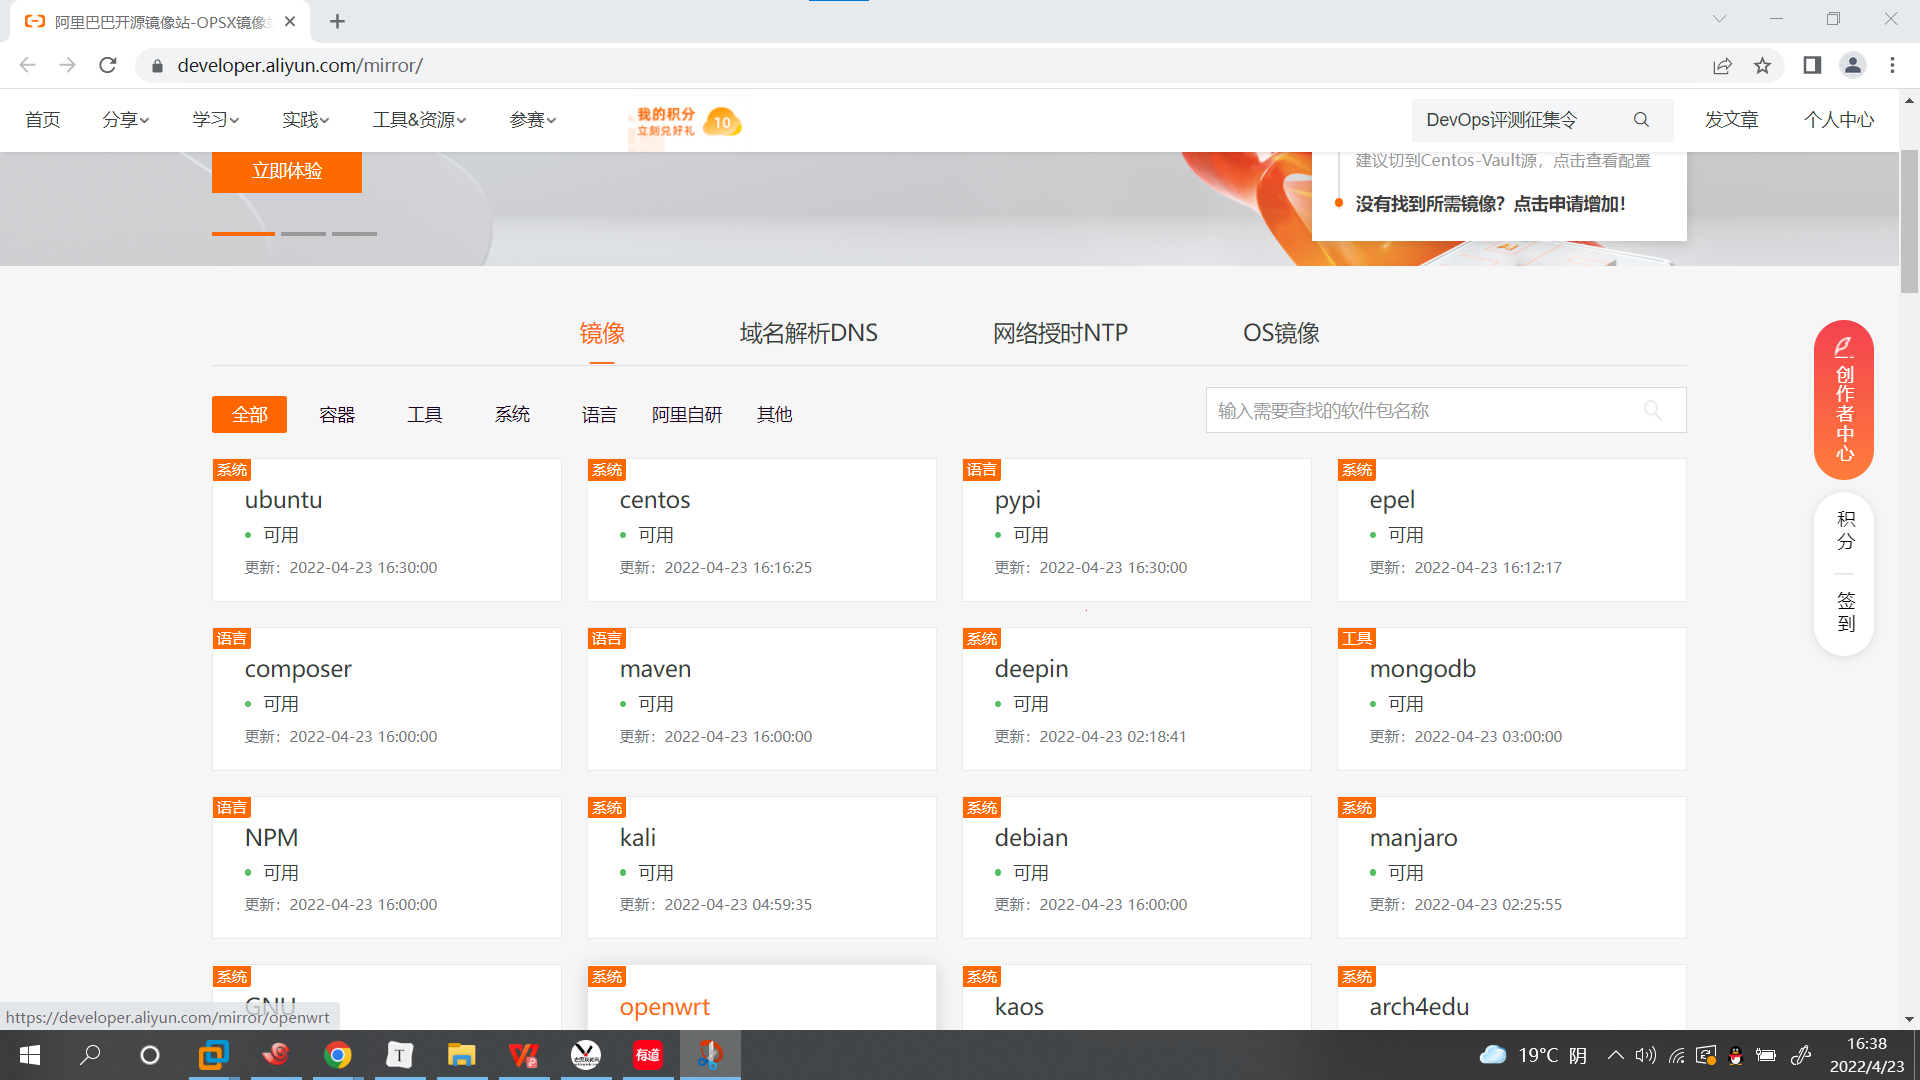Click the share page icon in address bar

click(1722, 66)
